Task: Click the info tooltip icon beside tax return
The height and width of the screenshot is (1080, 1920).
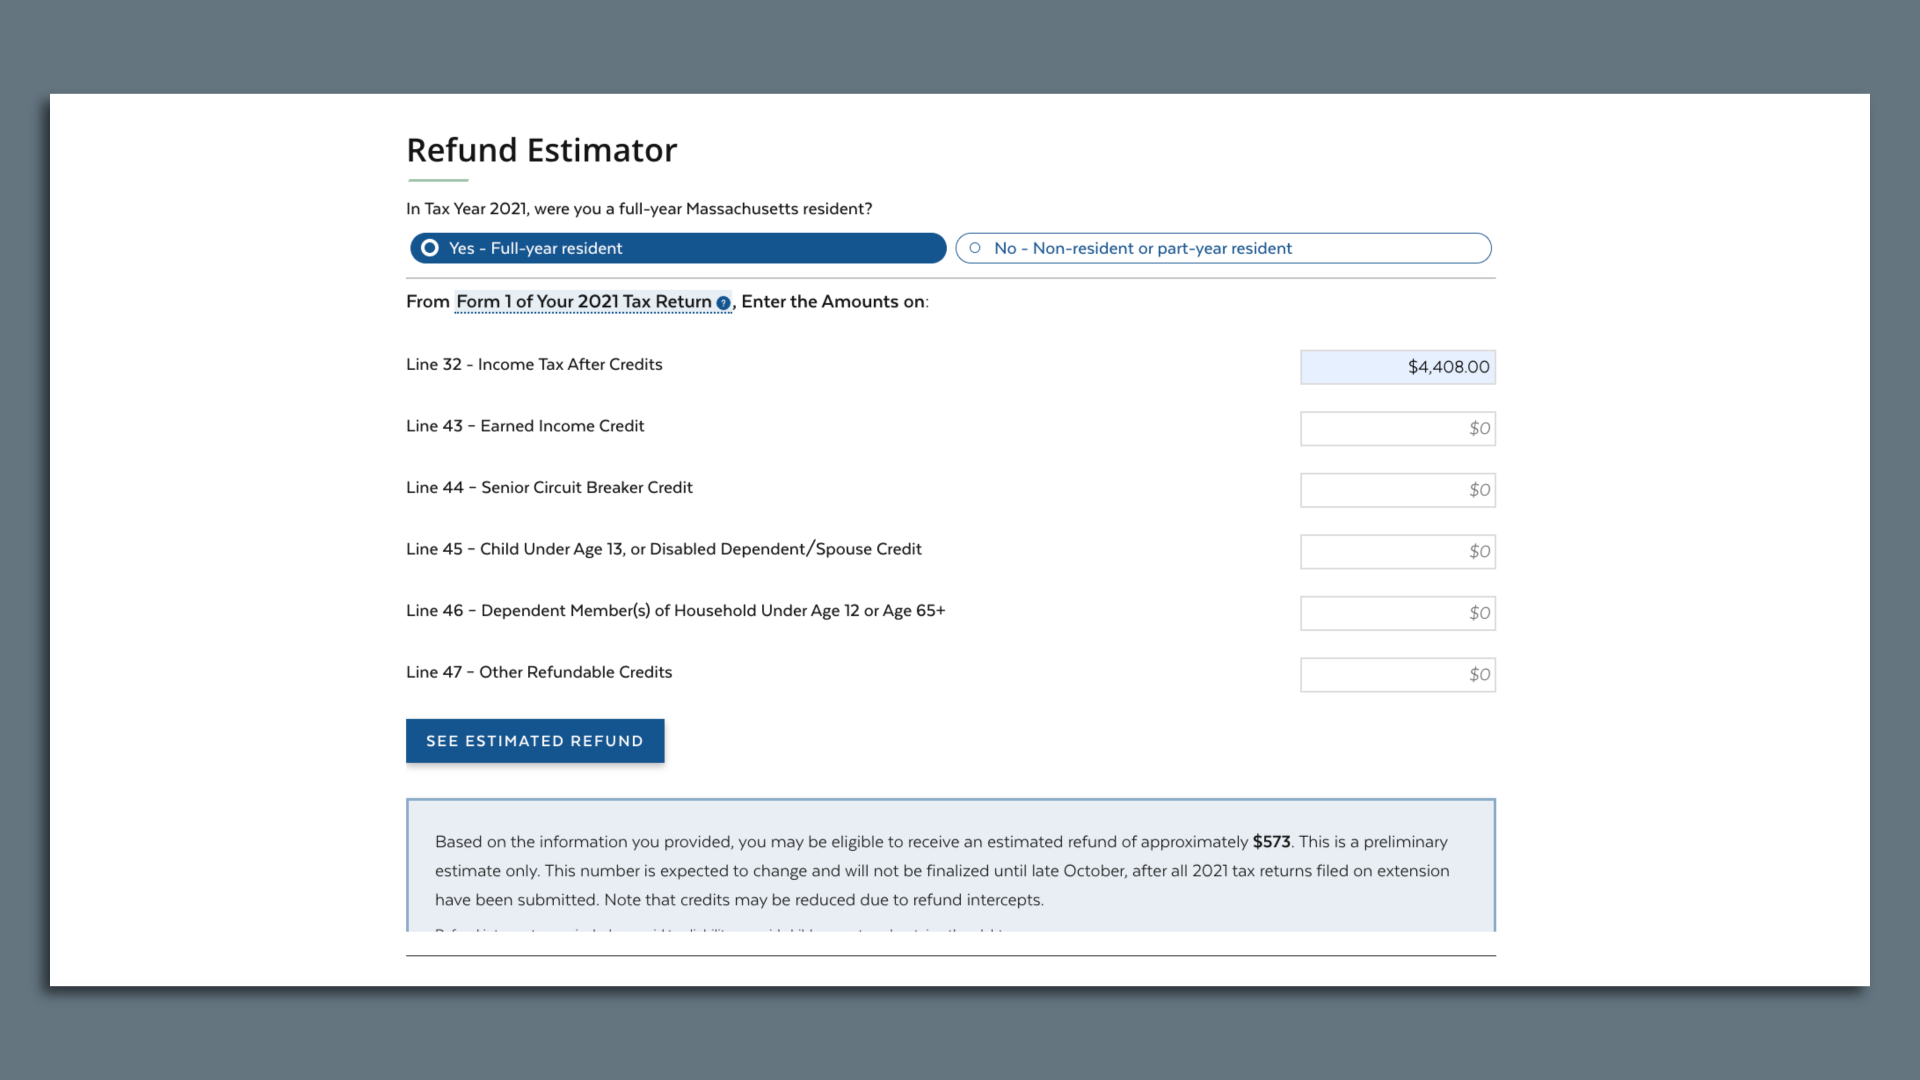Action: pyautogui.click(x=723, y=302)
